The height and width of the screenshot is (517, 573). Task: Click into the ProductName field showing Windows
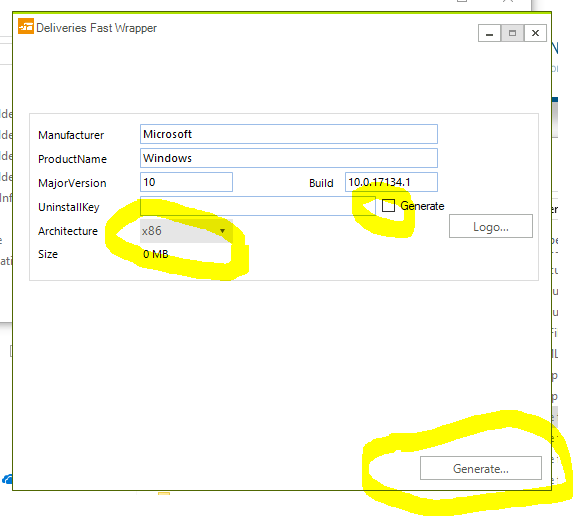coord(289,158)
